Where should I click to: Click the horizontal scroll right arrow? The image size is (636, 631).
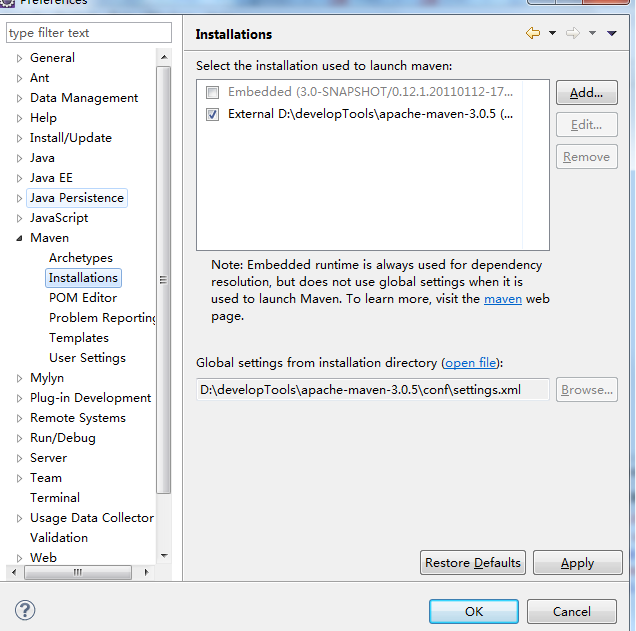coord(146,573)
